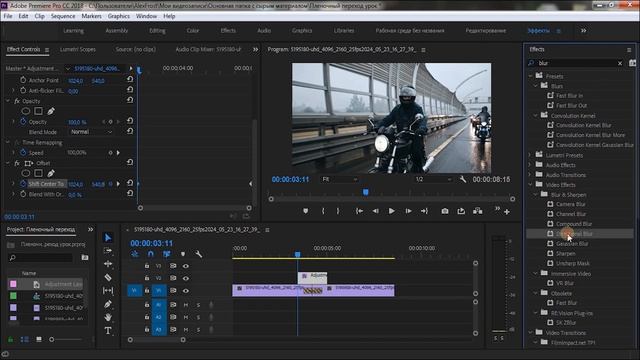Create Opacity ellipse mask
The width and height of the screenshot is (640, 360).
(x=26, y=111)
